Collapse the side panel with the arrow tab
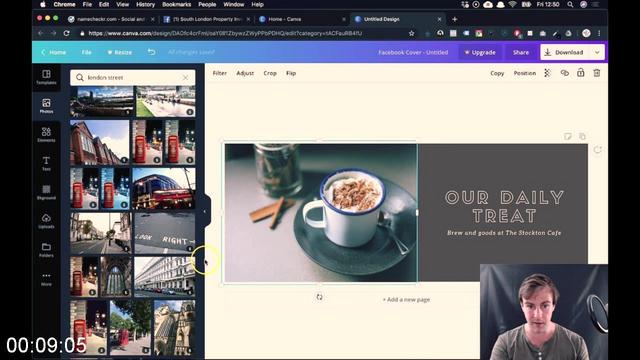This screenshot has height=360, width=640. point(206,211)
